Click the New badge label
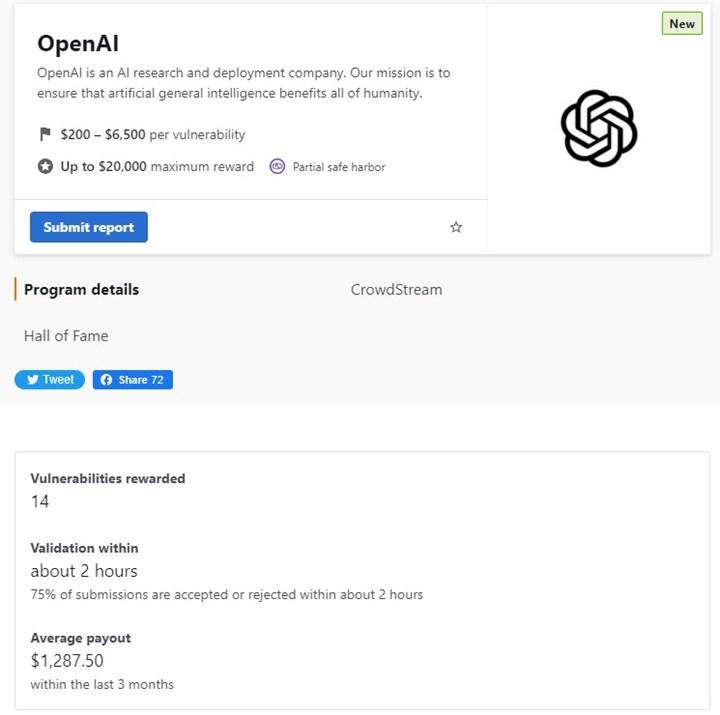The height and width of the screenshot is (715, 720). pyautogui.click(x=682, y=23)
